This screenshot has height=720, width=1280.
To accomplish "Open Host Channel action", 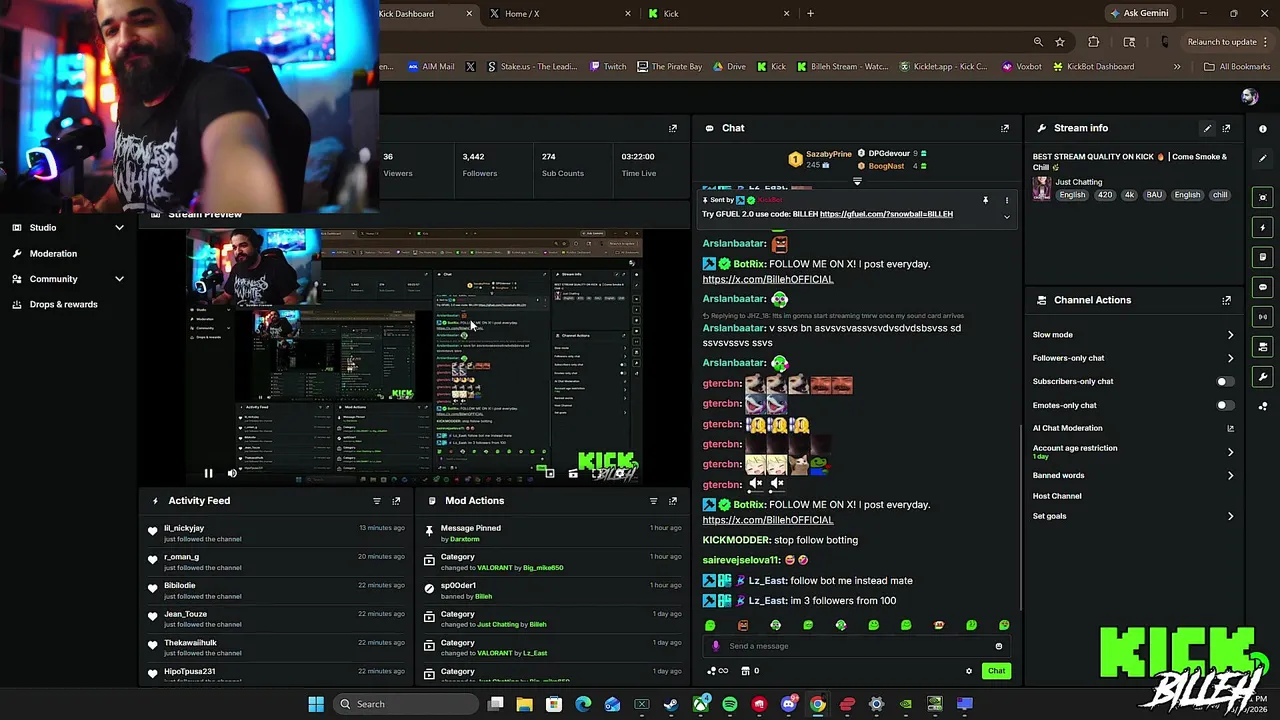I will click(1057, 496).
